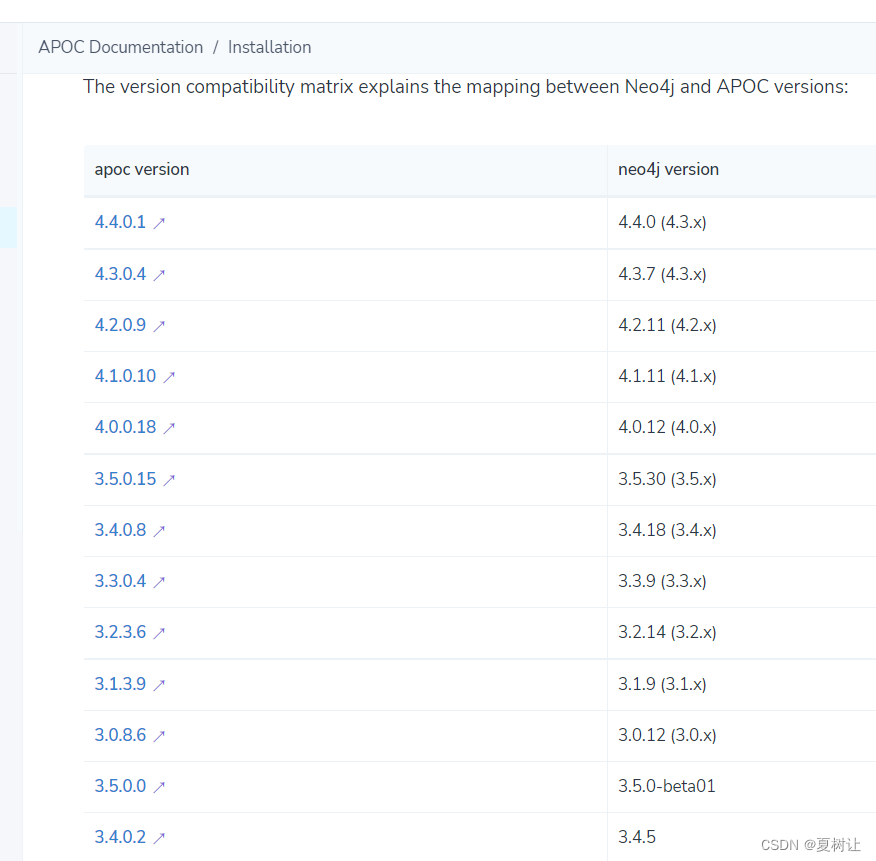
Task: Click external-link arrow icon beside 3.5.0.15
Action: click(x=169, y=480)
